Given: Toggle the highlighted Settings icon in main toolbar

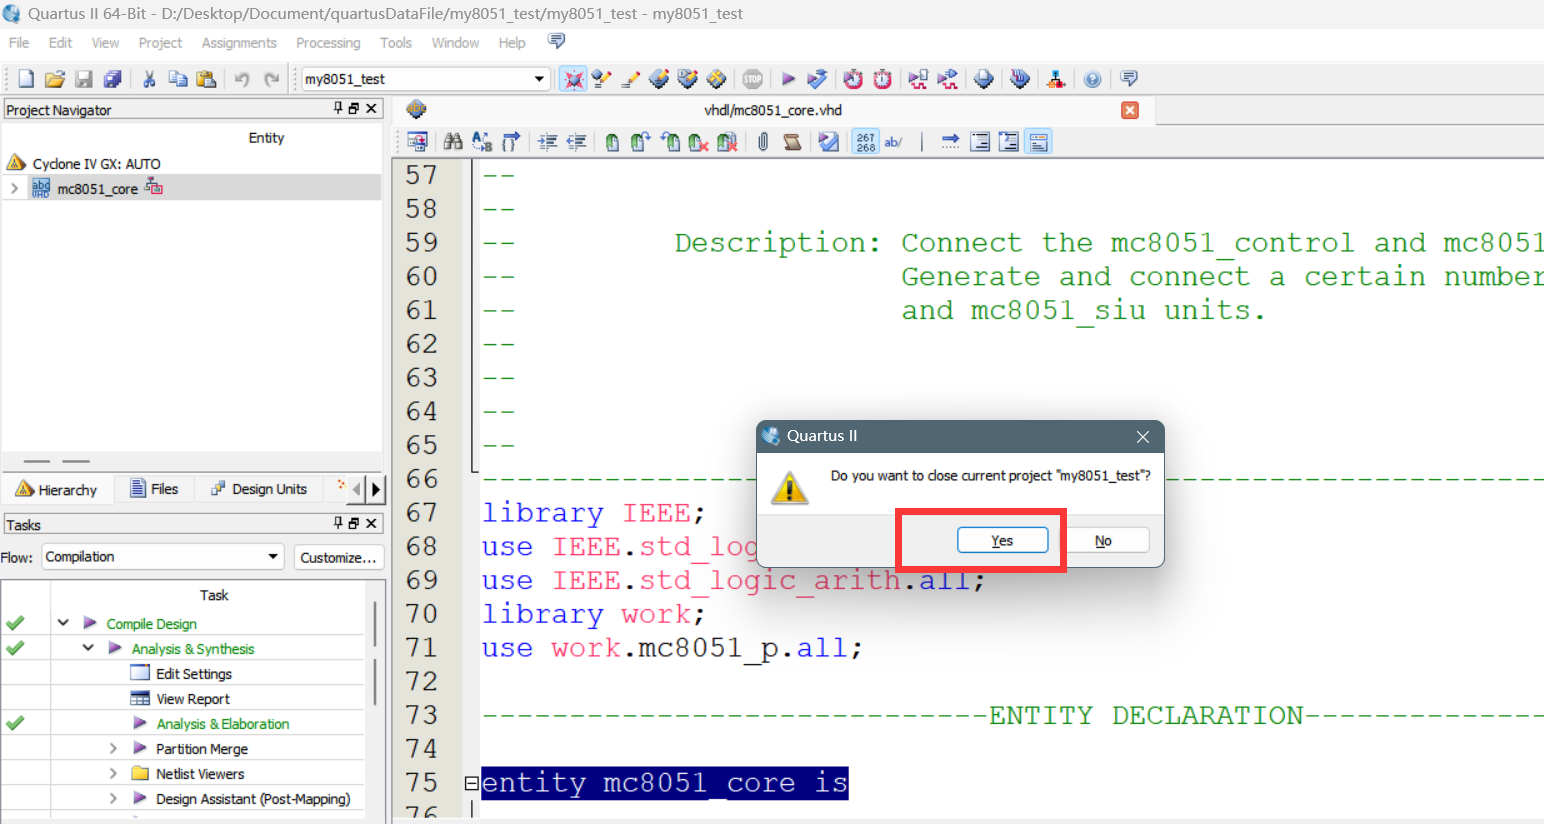Looking at the screenshot, I should coord(573,79).
